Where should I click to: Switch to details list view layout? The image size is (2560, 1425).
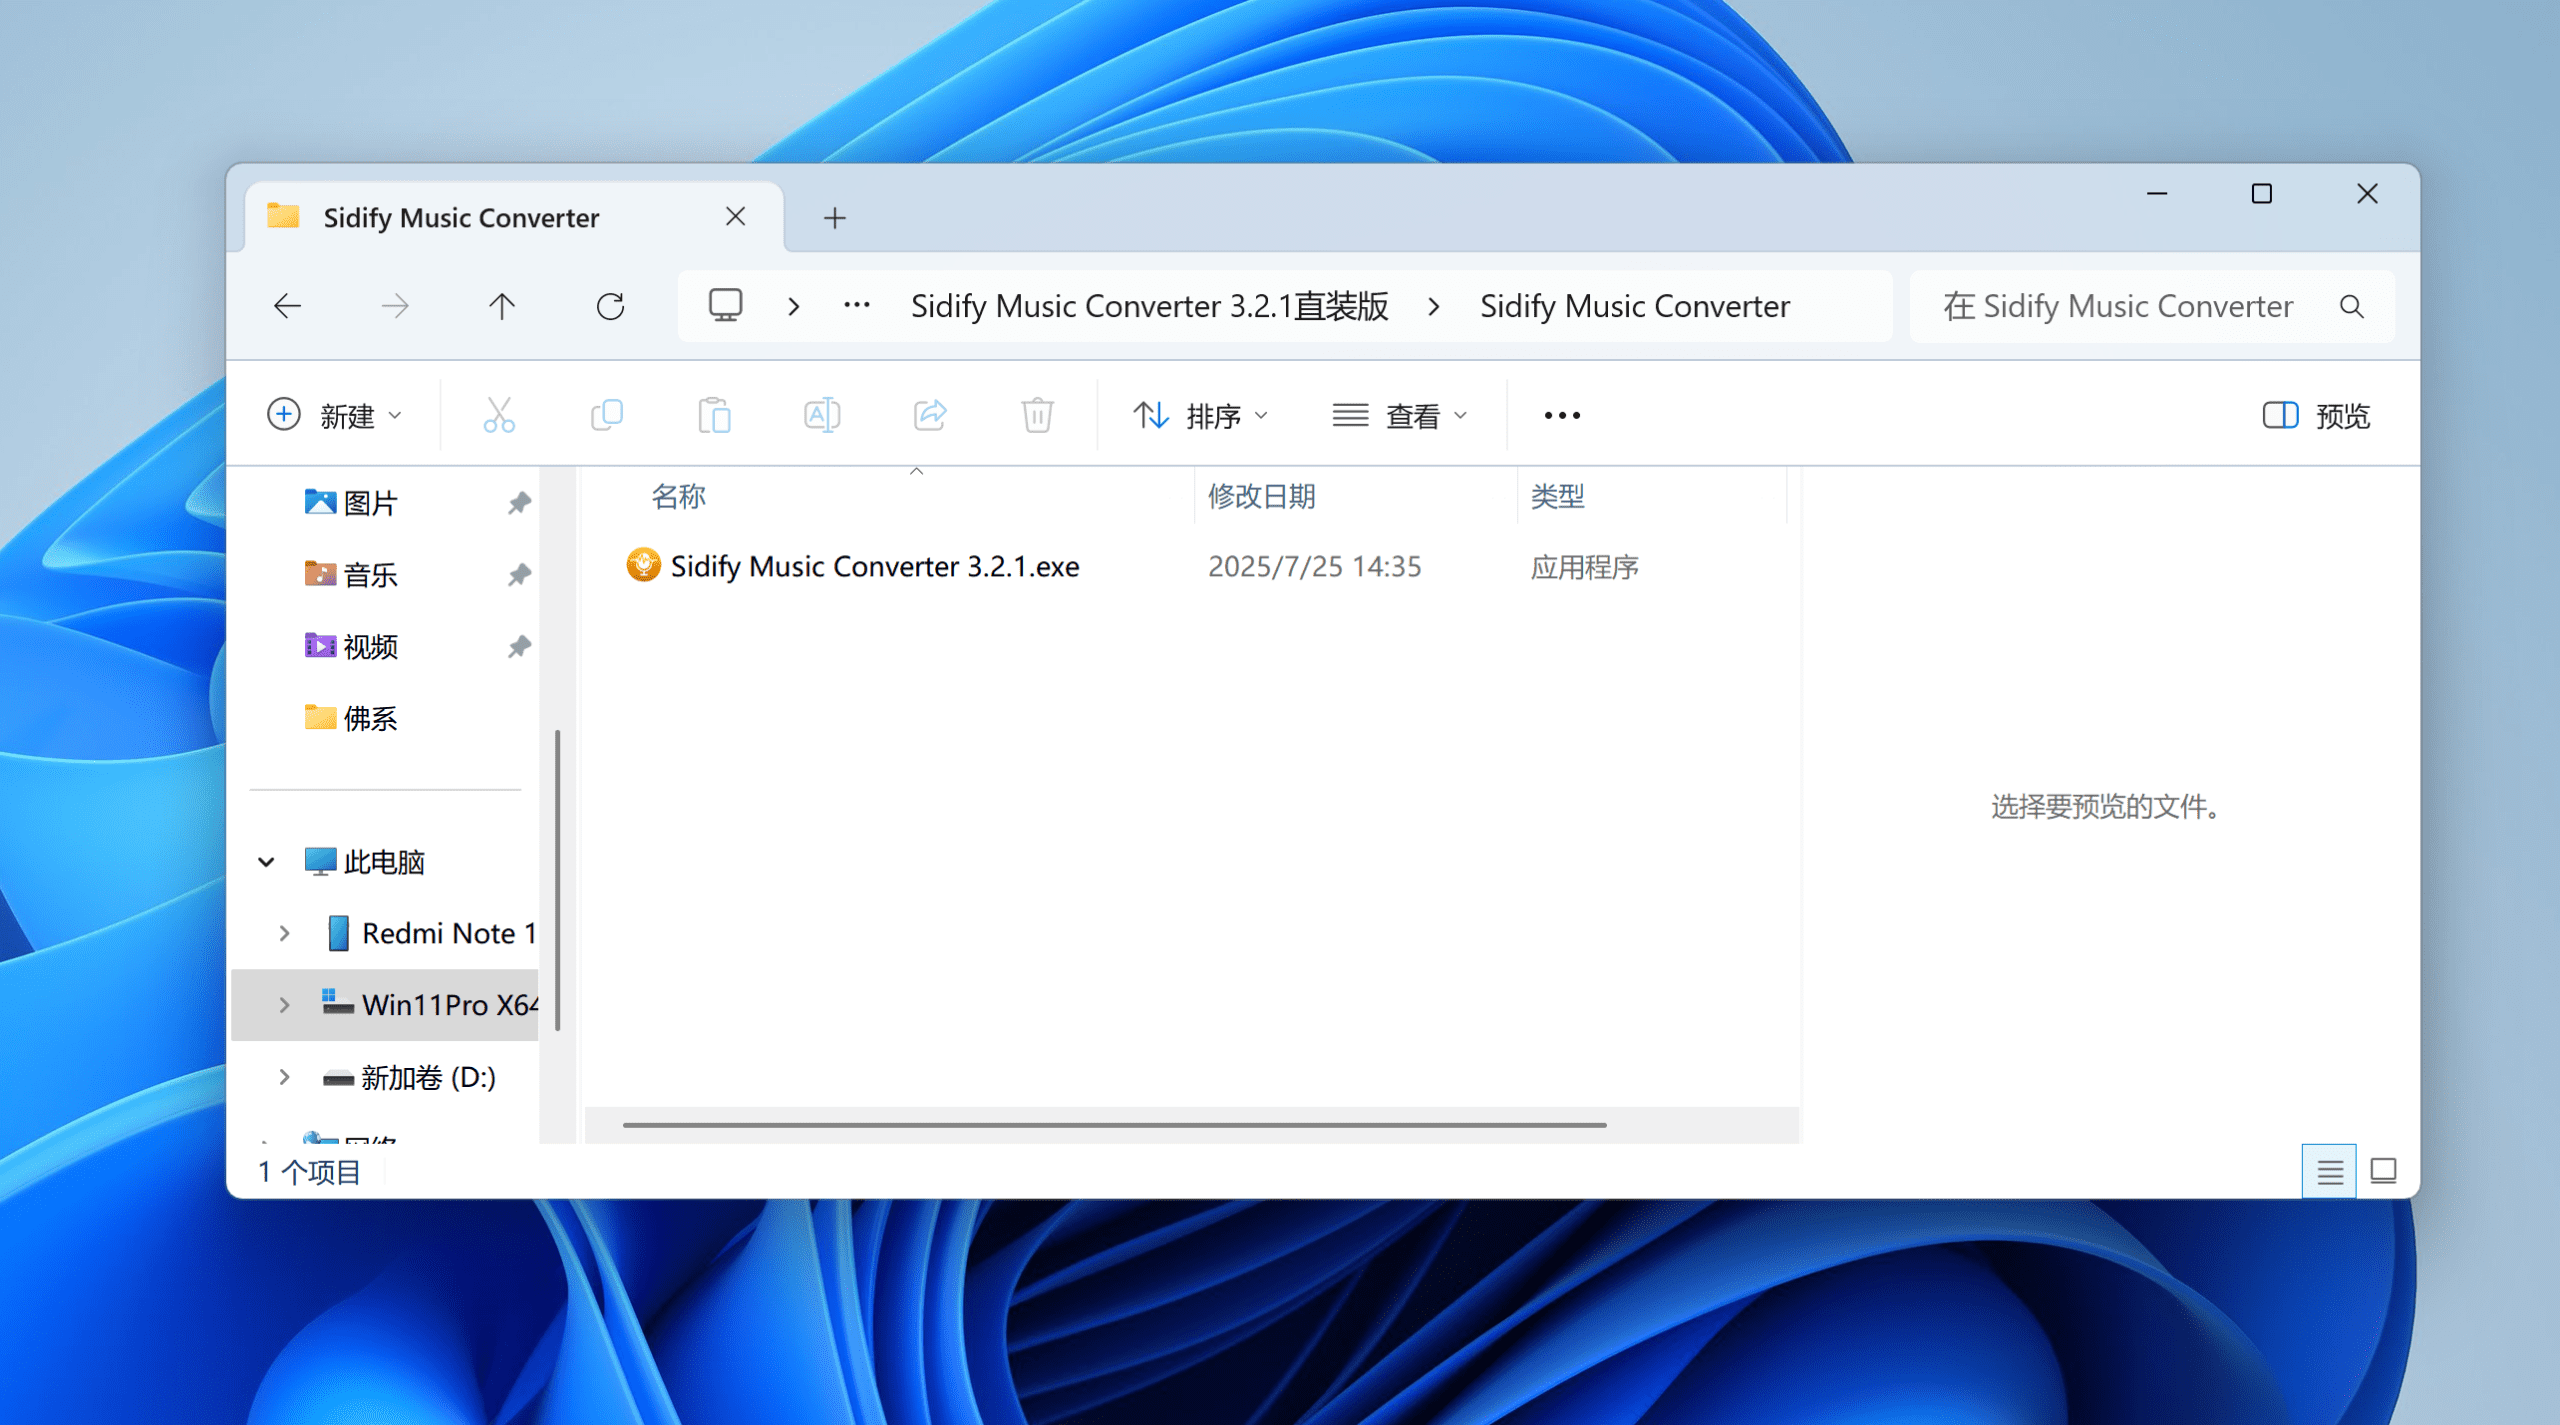pyautogui.click(x=2329, y=1171)
